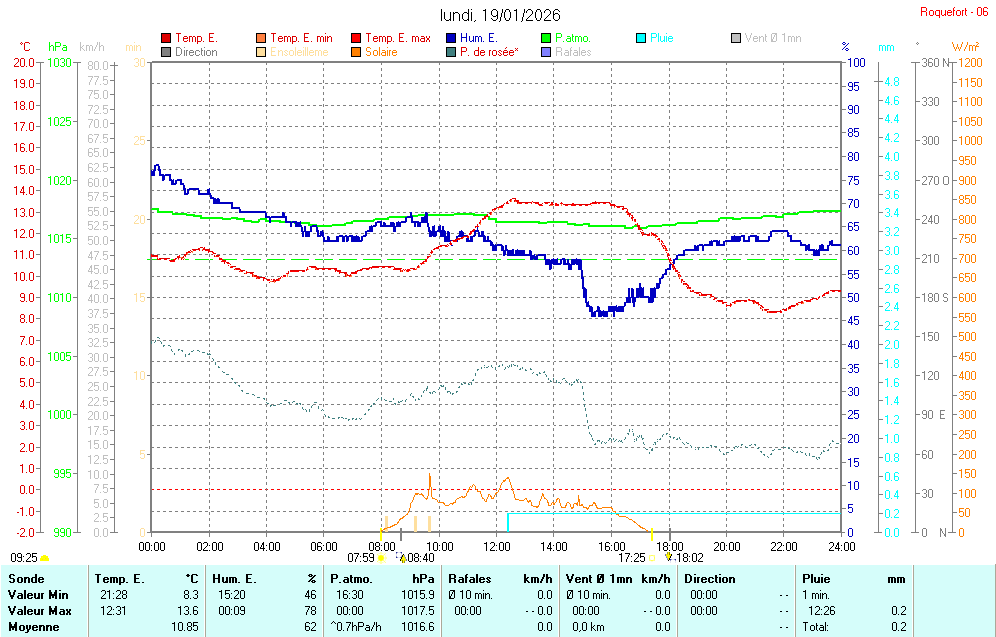The width and height of the screenshot is (996, 637).
Task: Click the orange Solaire legend square
Action: [356, 52]
